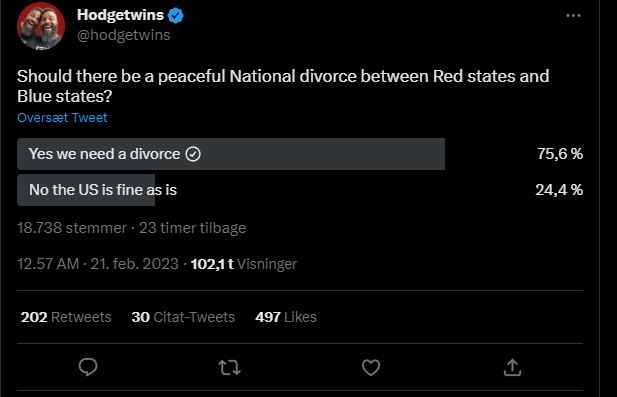View the 202 Retweets list

[66, 317]
